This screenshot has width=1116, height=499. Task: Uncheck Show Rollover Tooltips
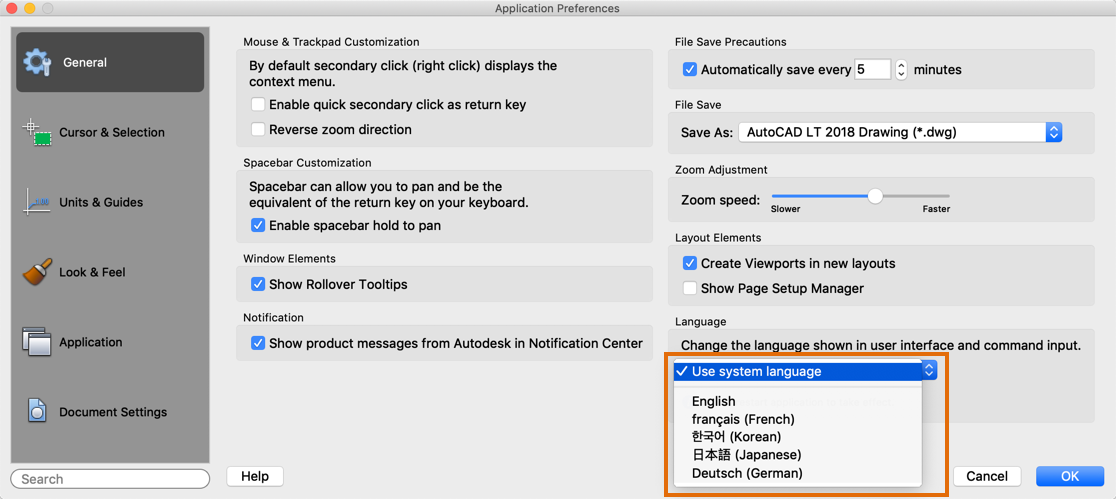(x=258, y=285)
